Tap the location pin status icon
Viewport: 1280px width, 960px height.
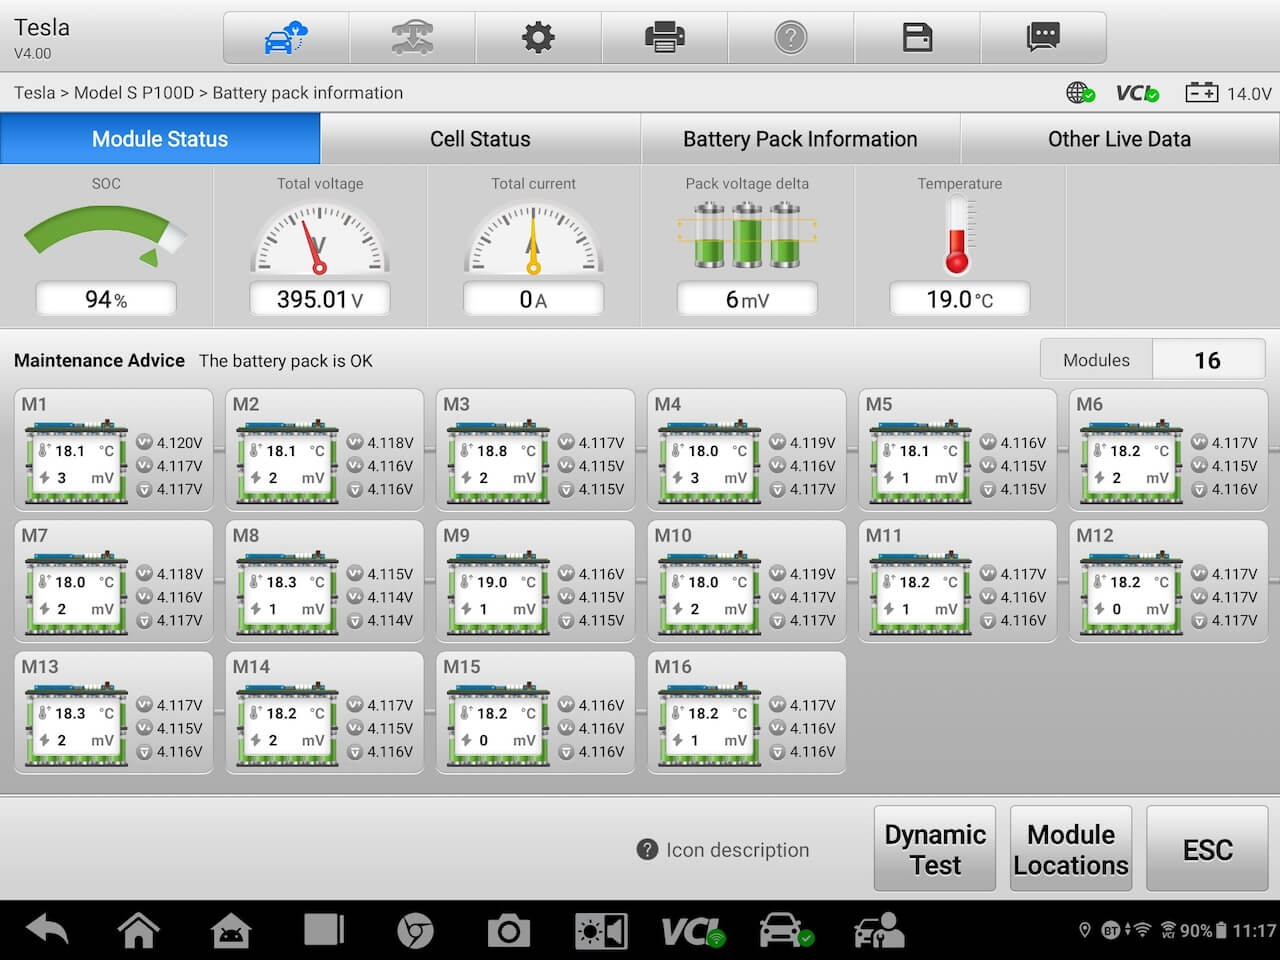pos(1085,931)
